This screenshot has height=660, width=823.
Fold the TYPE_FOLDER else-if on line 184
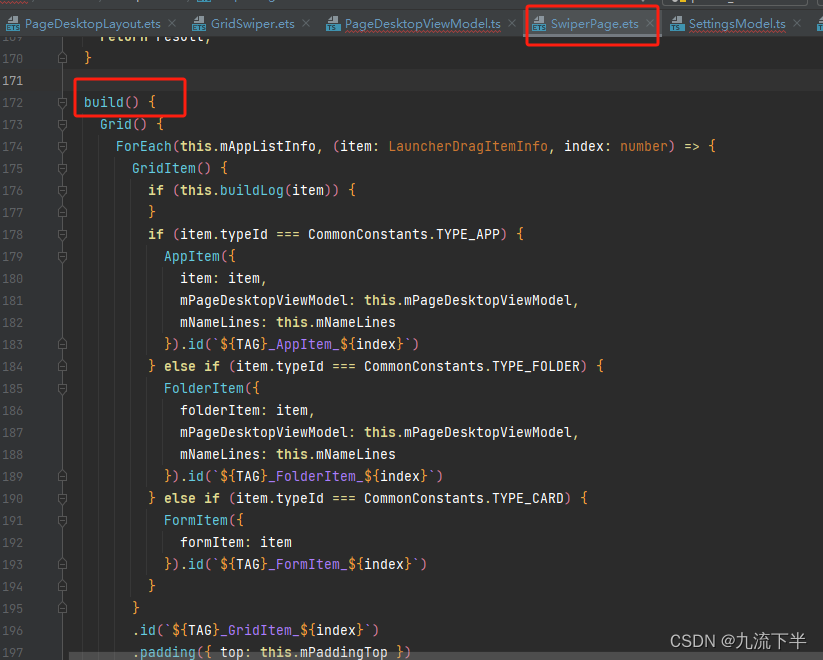(62, 366)
